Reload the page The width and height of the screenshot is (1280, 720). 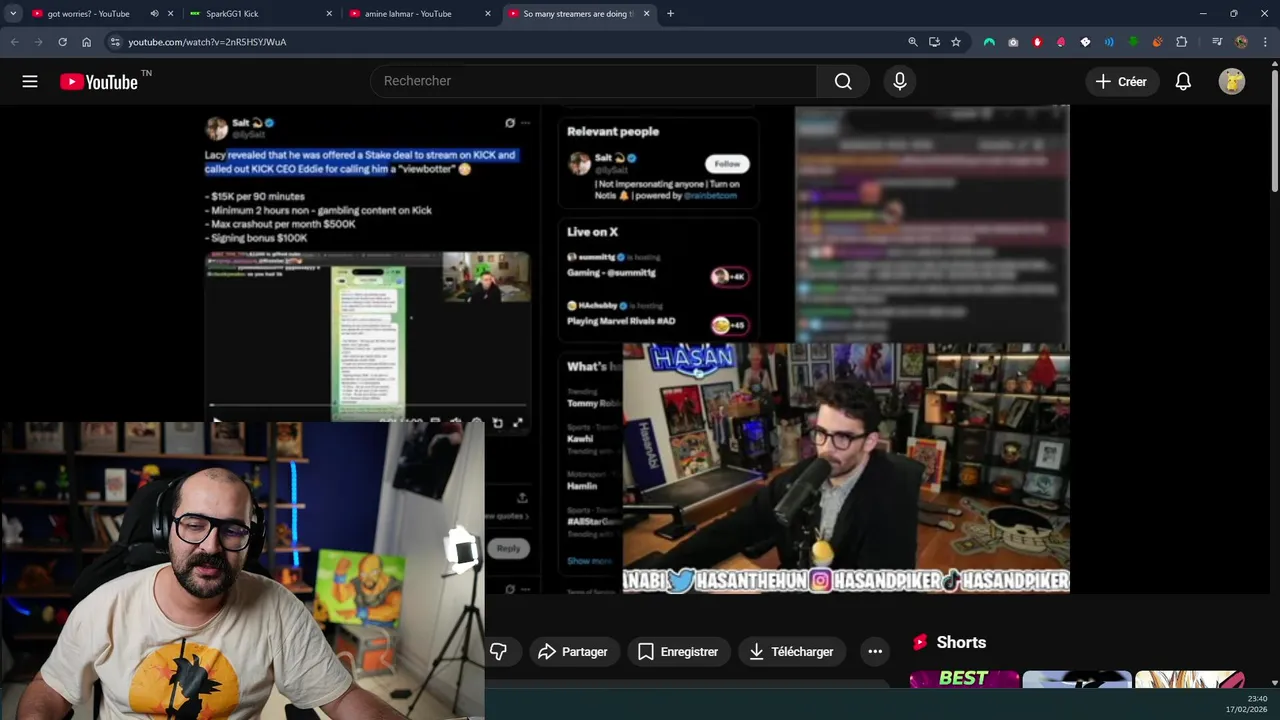coord(62,42)
